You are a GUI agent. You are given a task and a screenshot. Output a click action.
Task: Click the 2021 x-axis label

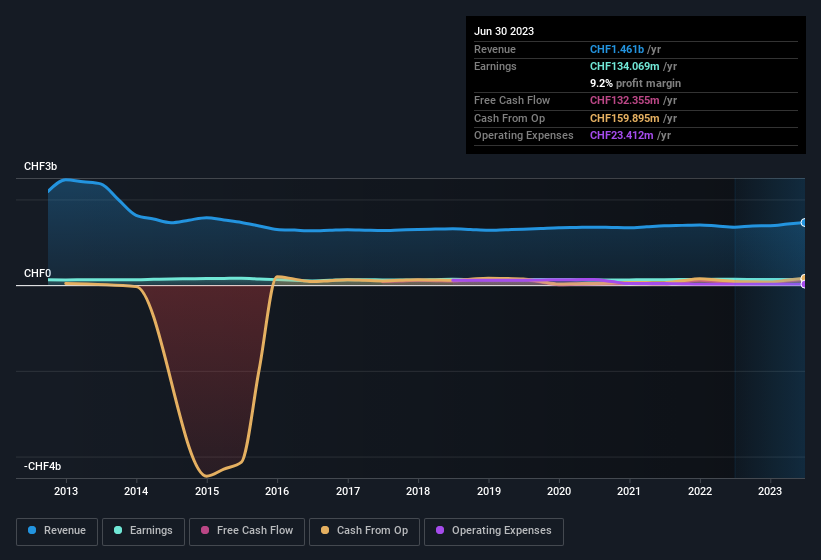[x=629, y=491]
